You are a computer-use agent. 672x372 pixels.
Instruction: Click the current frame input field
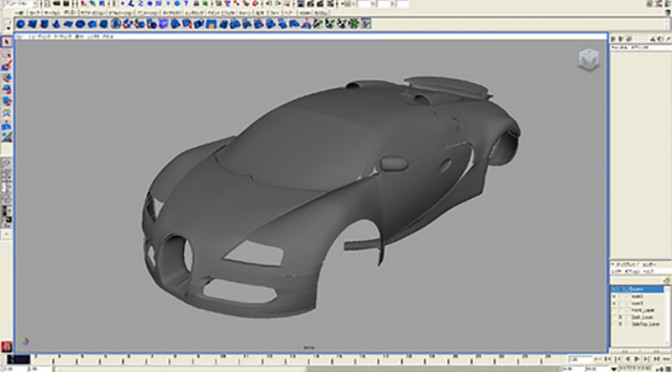pos(580,359)
